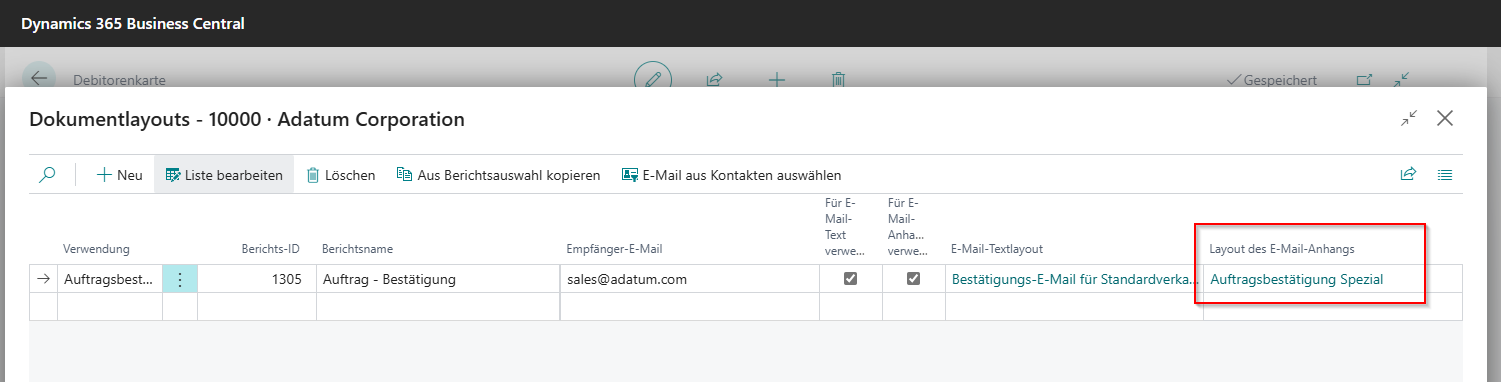
Task: Click the share icon on Debitorenkarte page
Action: click(x=715, y=79)
